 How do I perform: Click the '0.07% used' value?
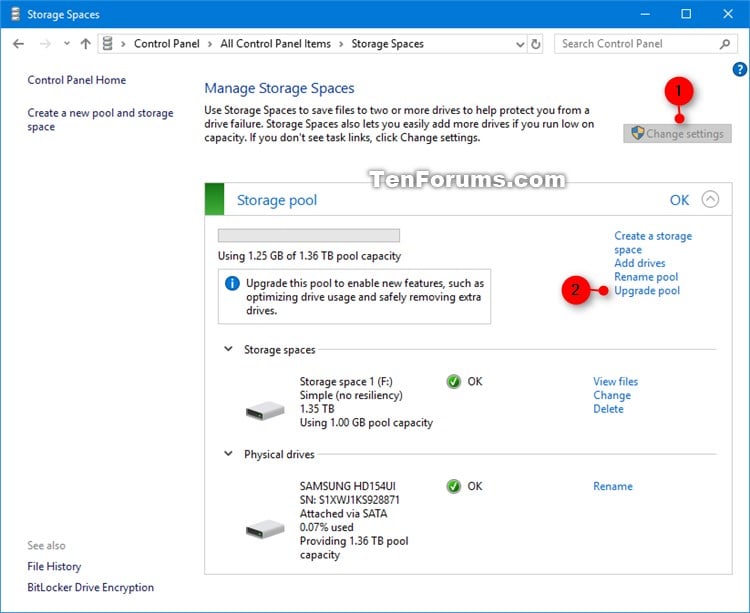coord(326,527)
